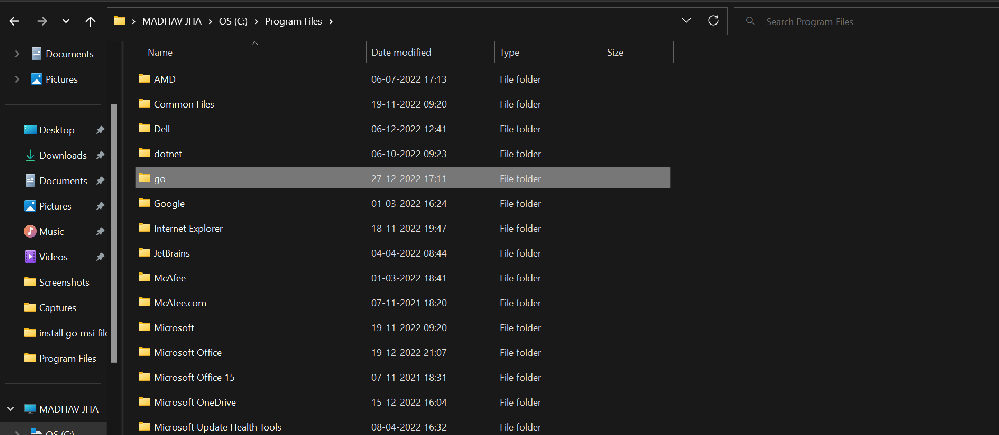
Task: Click the Downloads arrow icon in sidebar
Action: (x=30, y=155)
